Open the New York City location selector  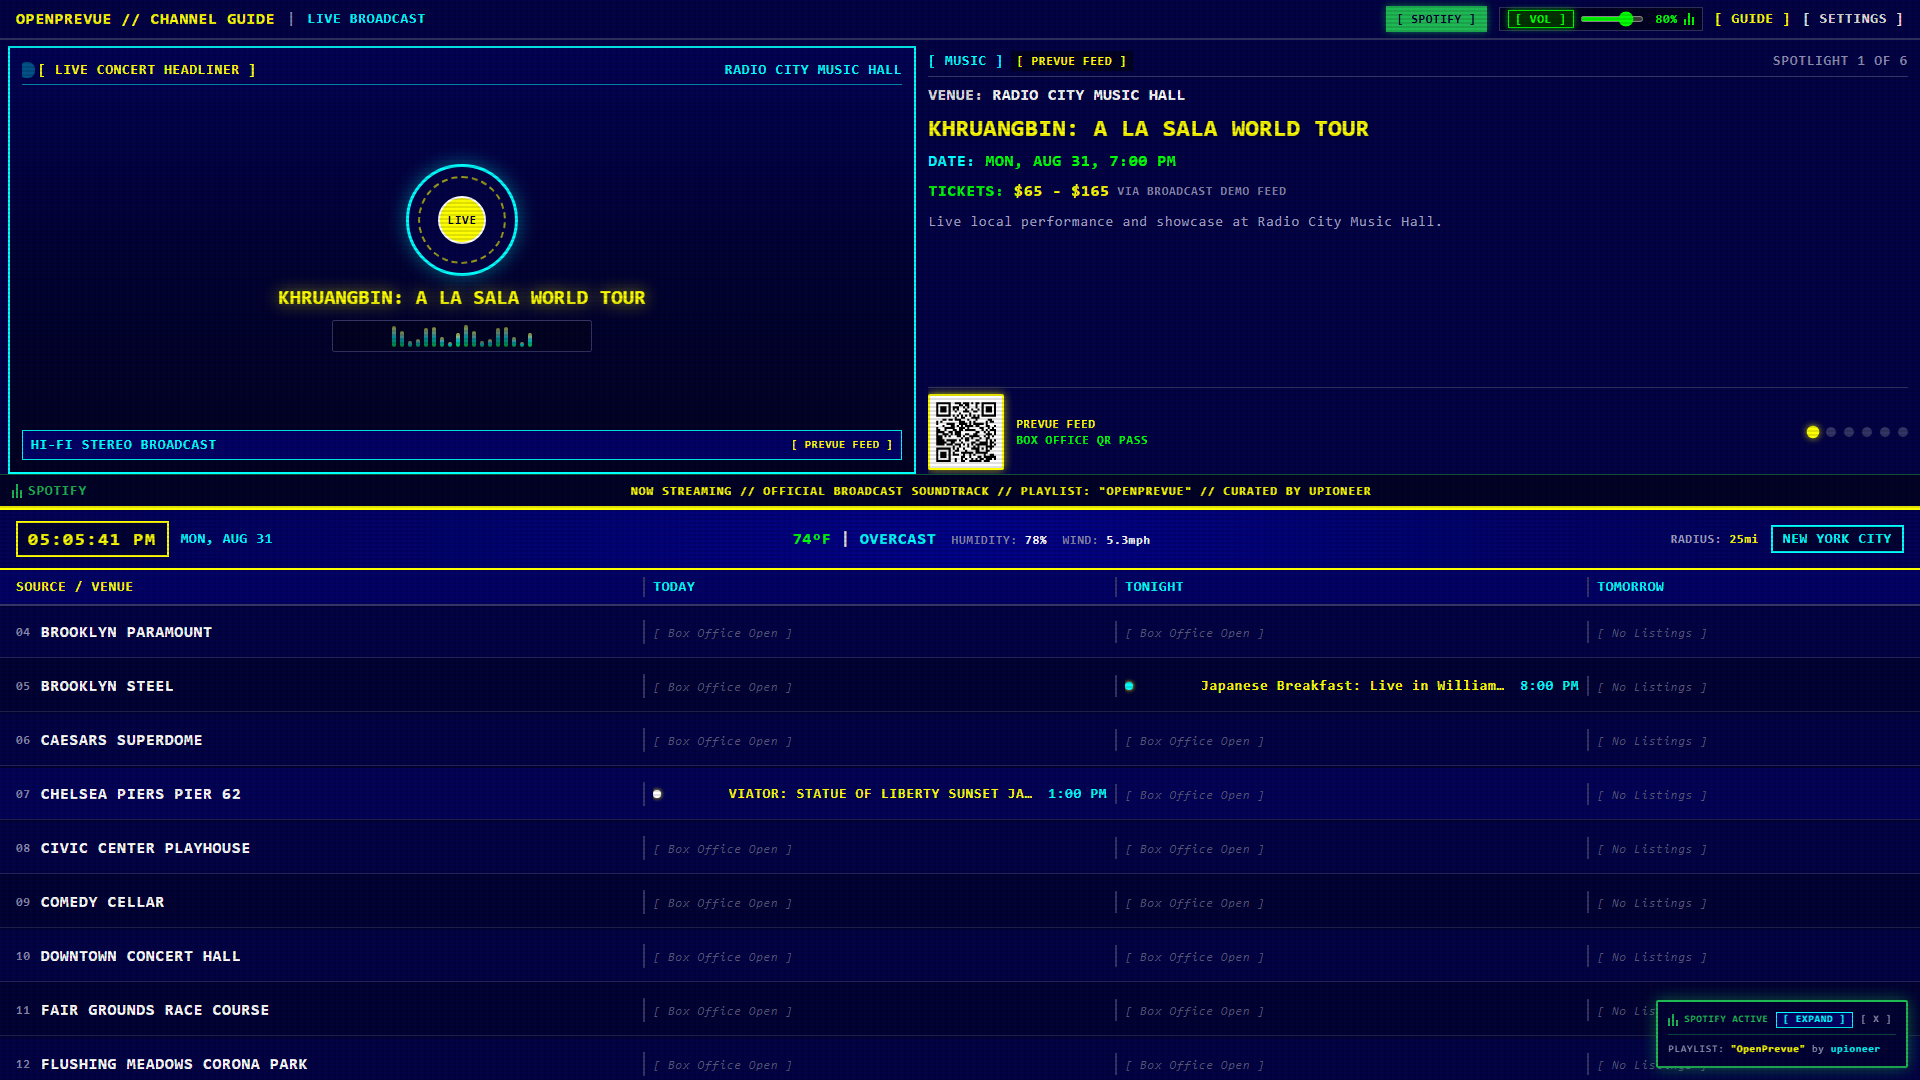pos(1837,539)
